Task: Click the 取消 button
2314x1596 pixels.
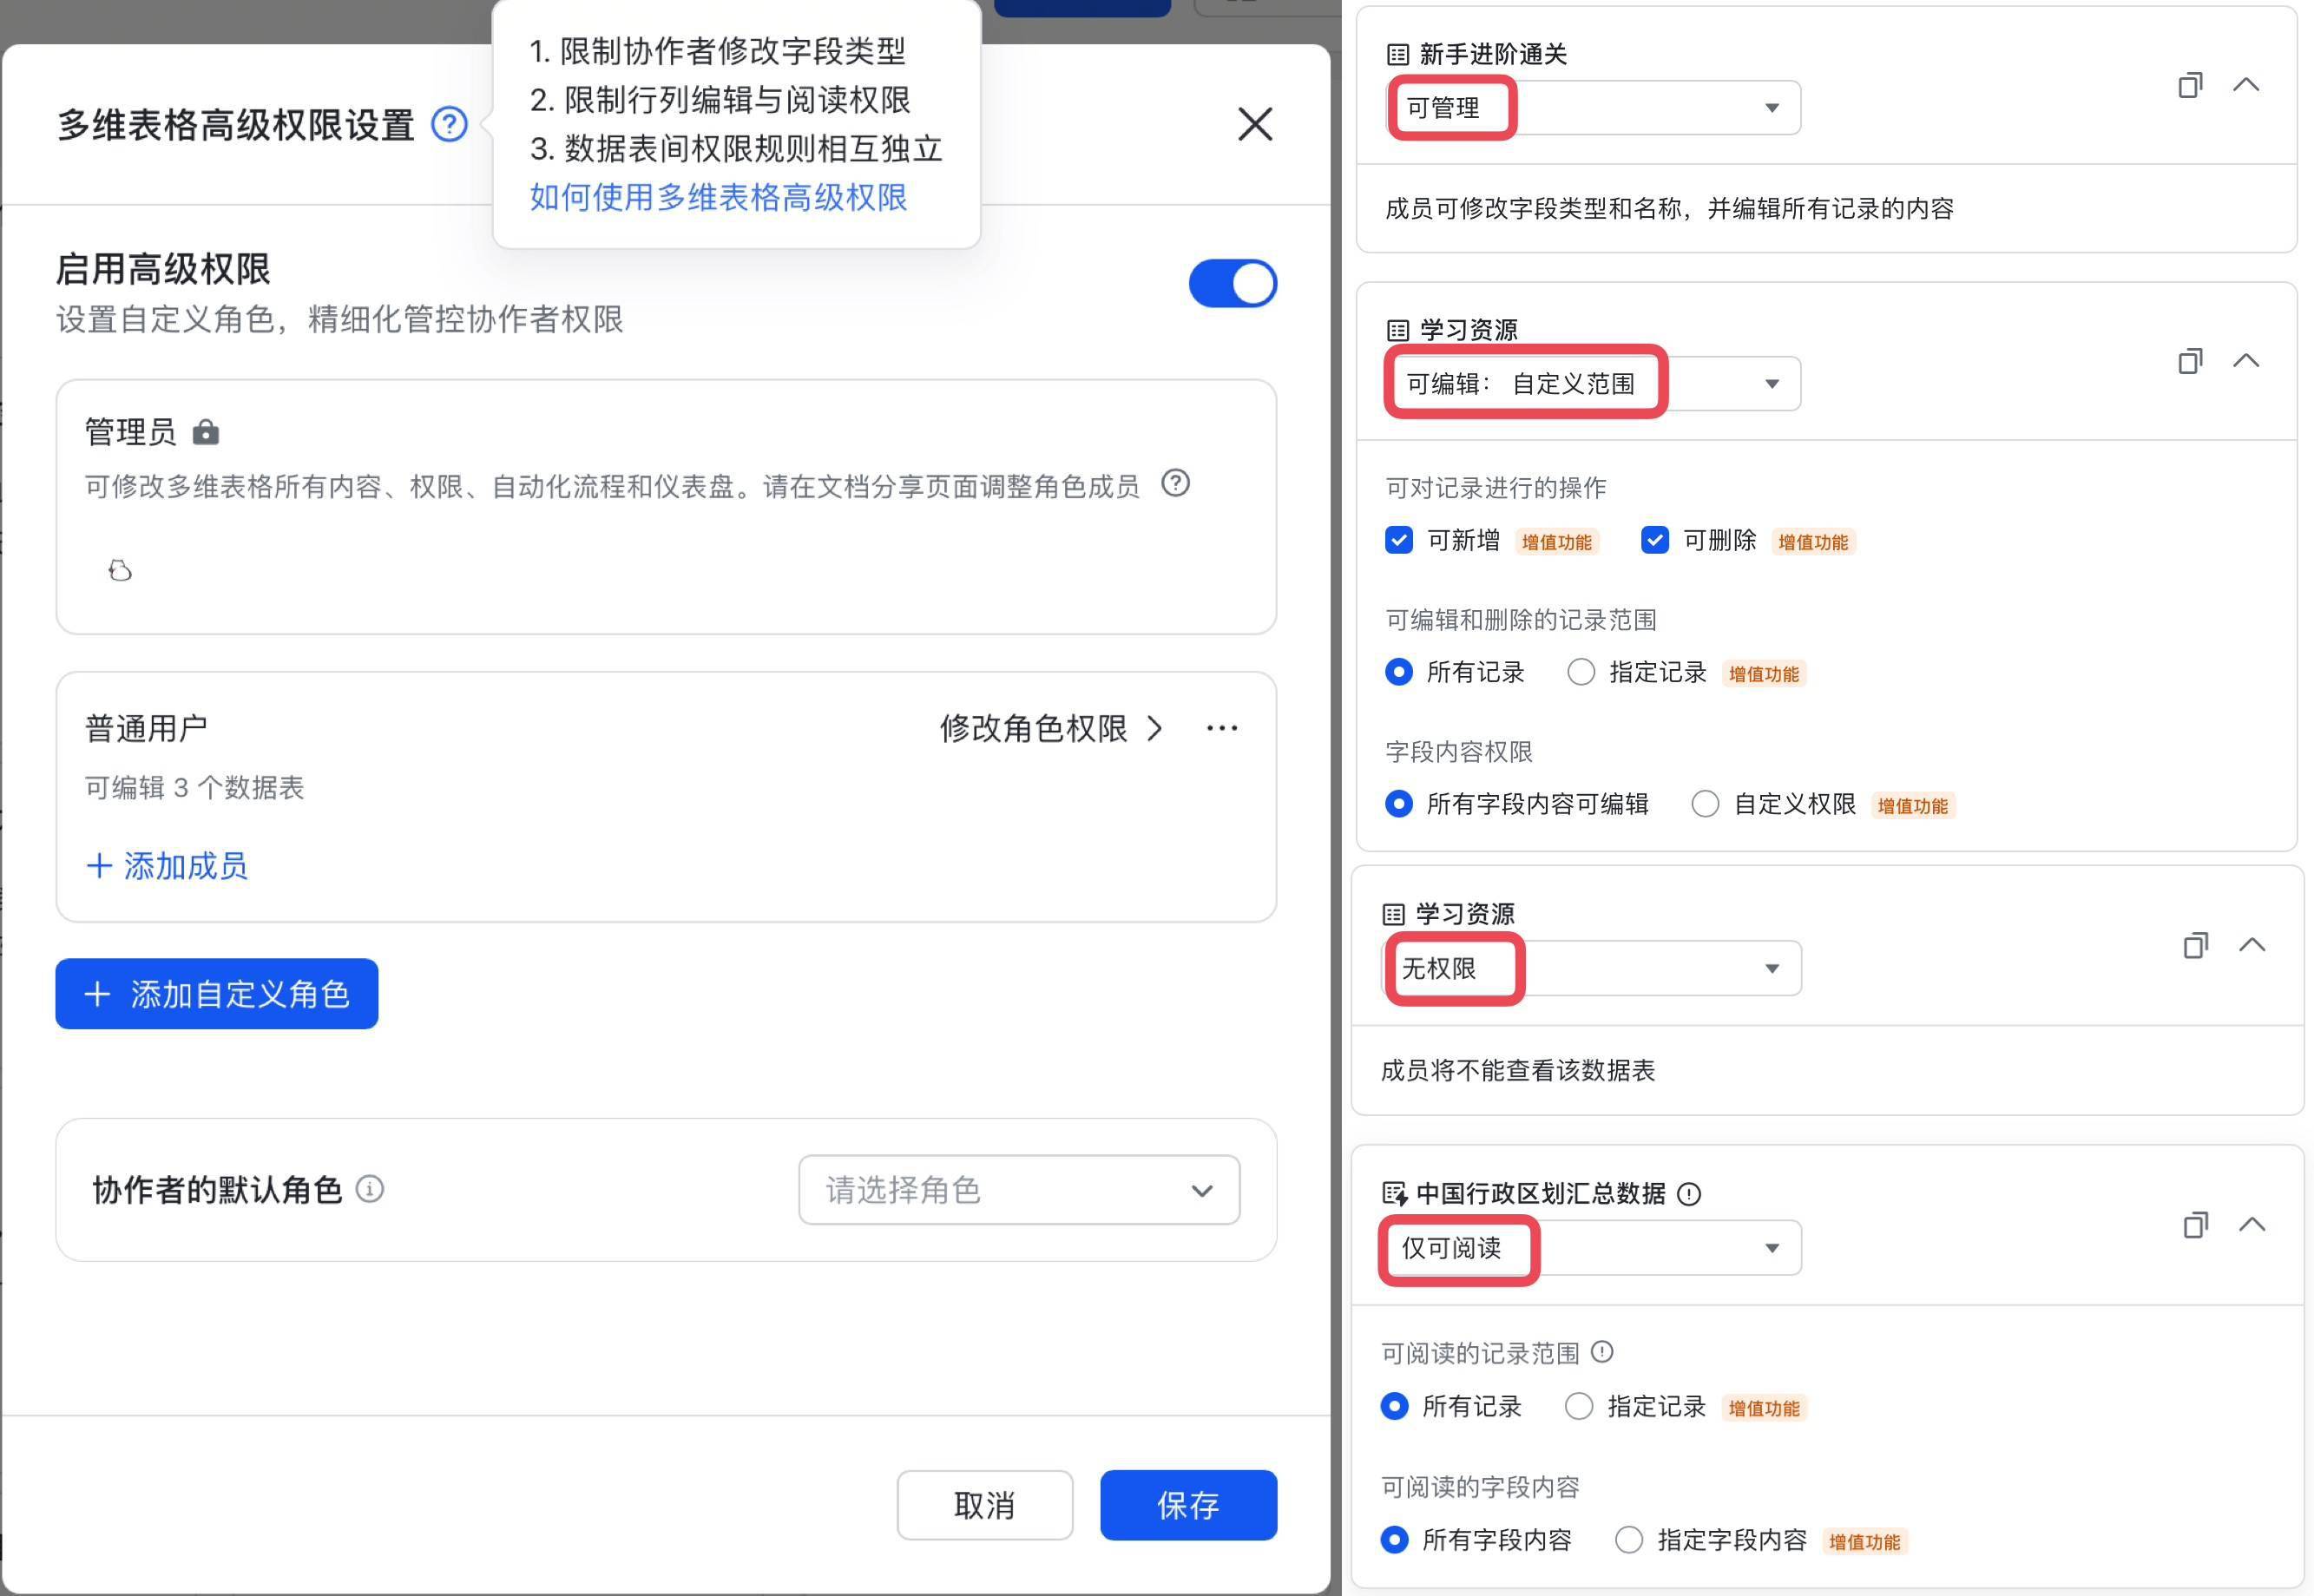Action: (x=985, y=1505)
